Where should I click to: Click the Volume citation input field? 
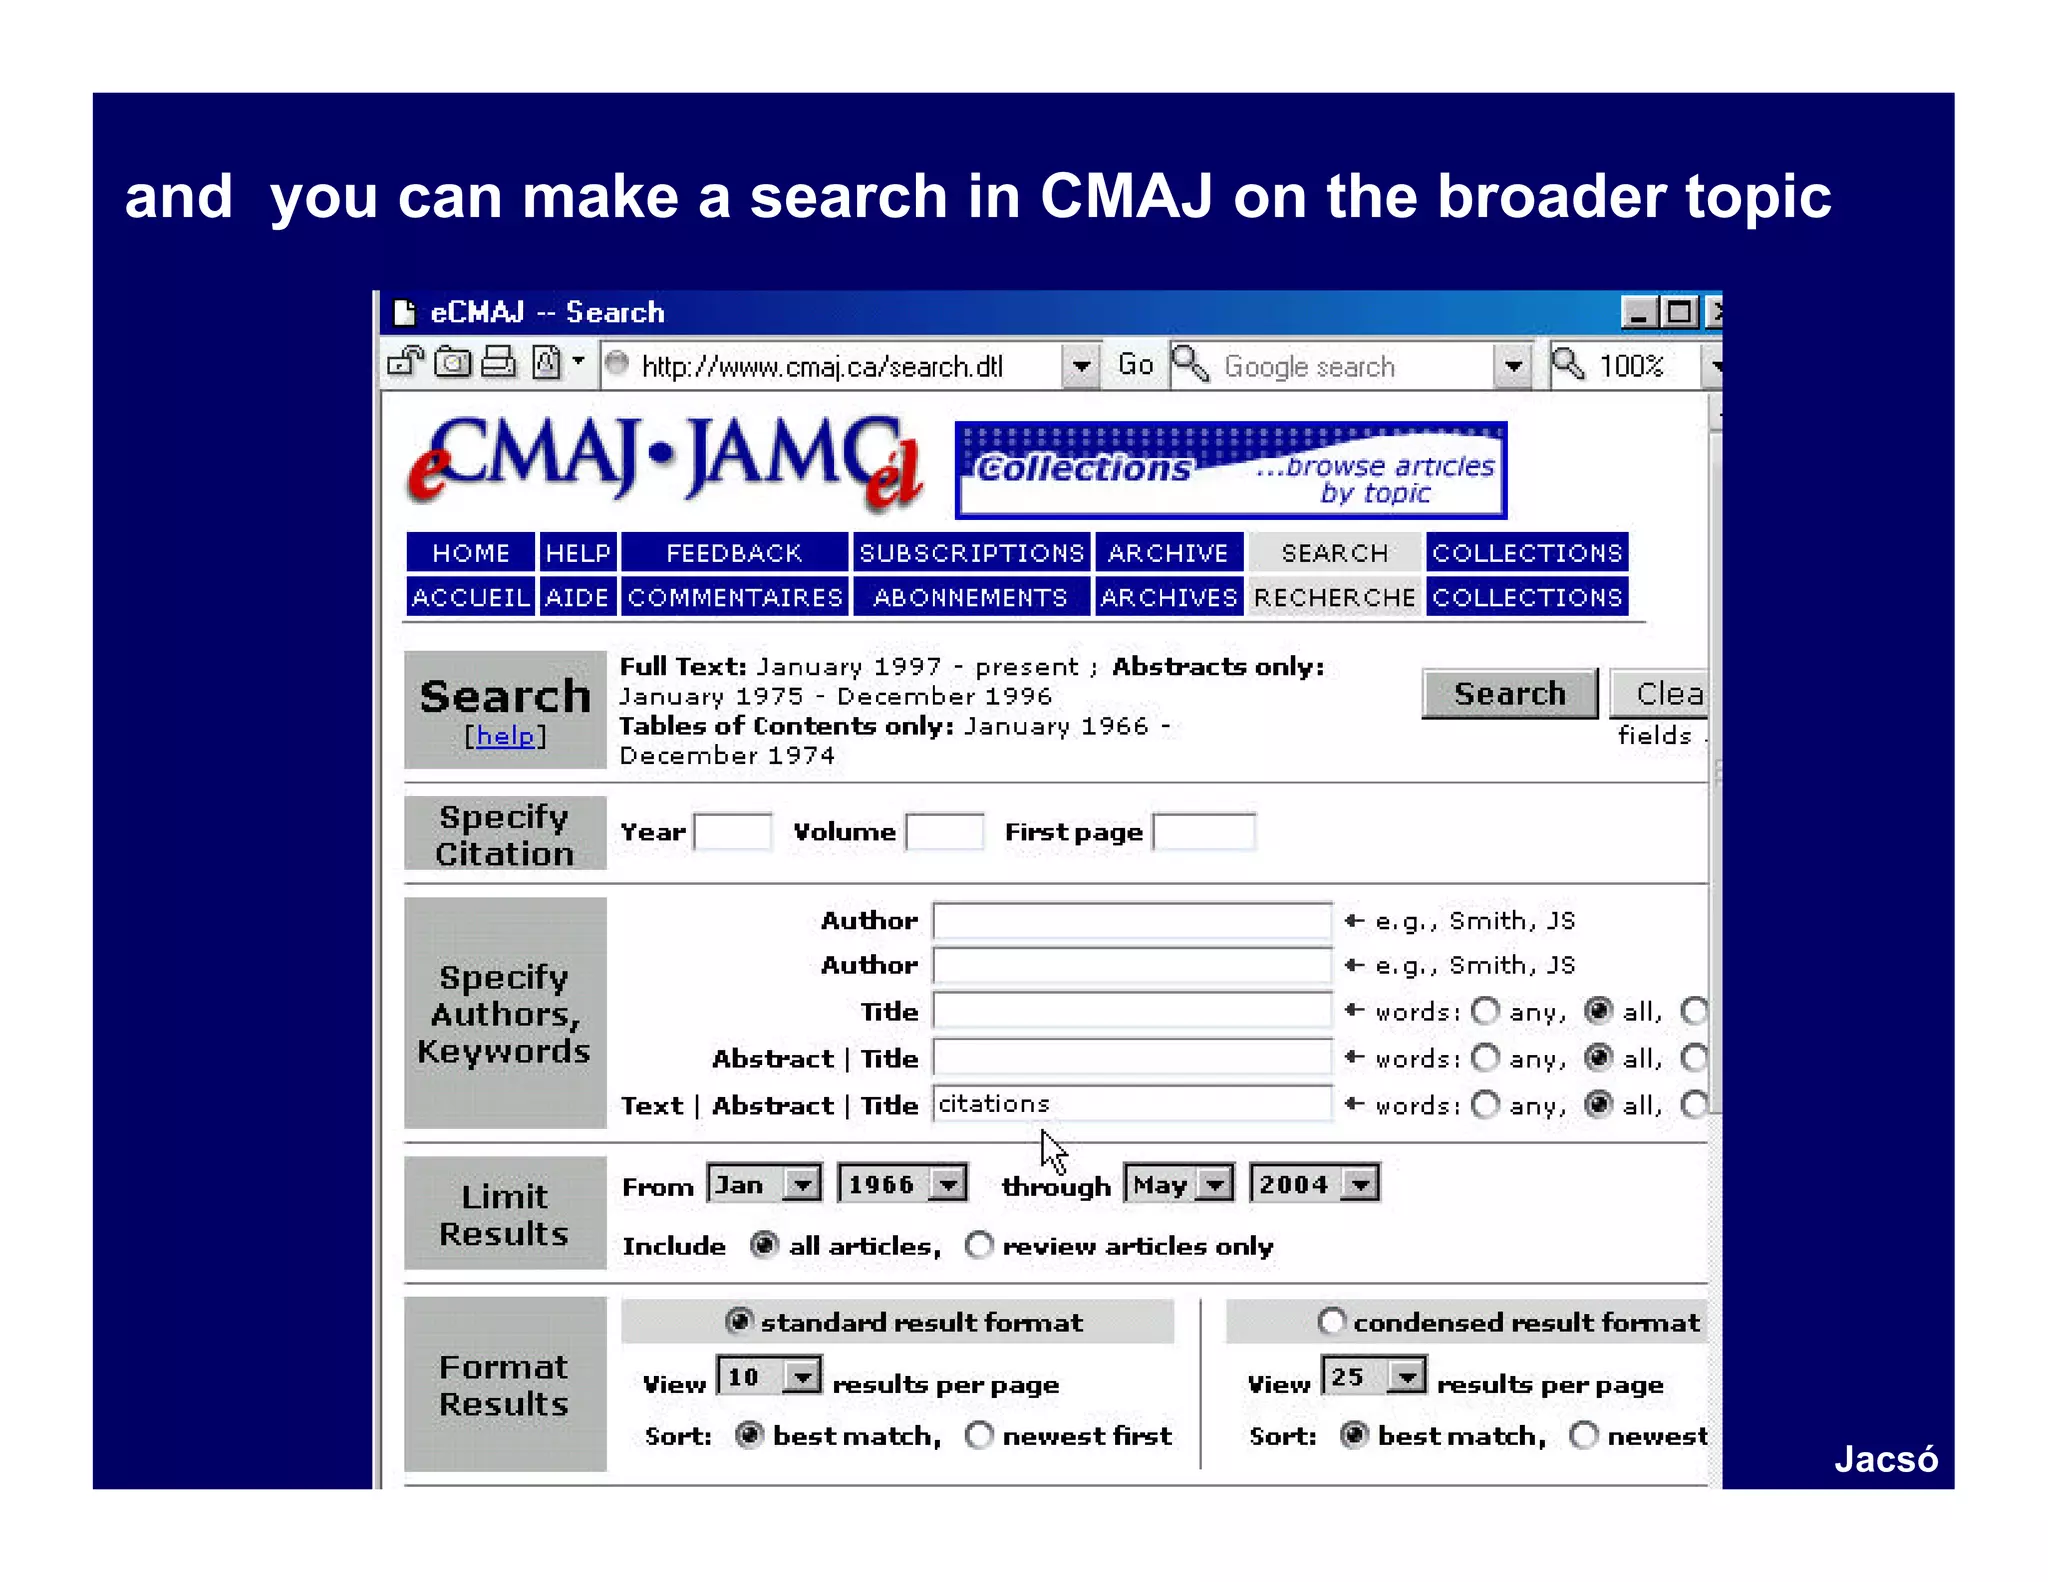pyautogui.click(x=944, y=832)
